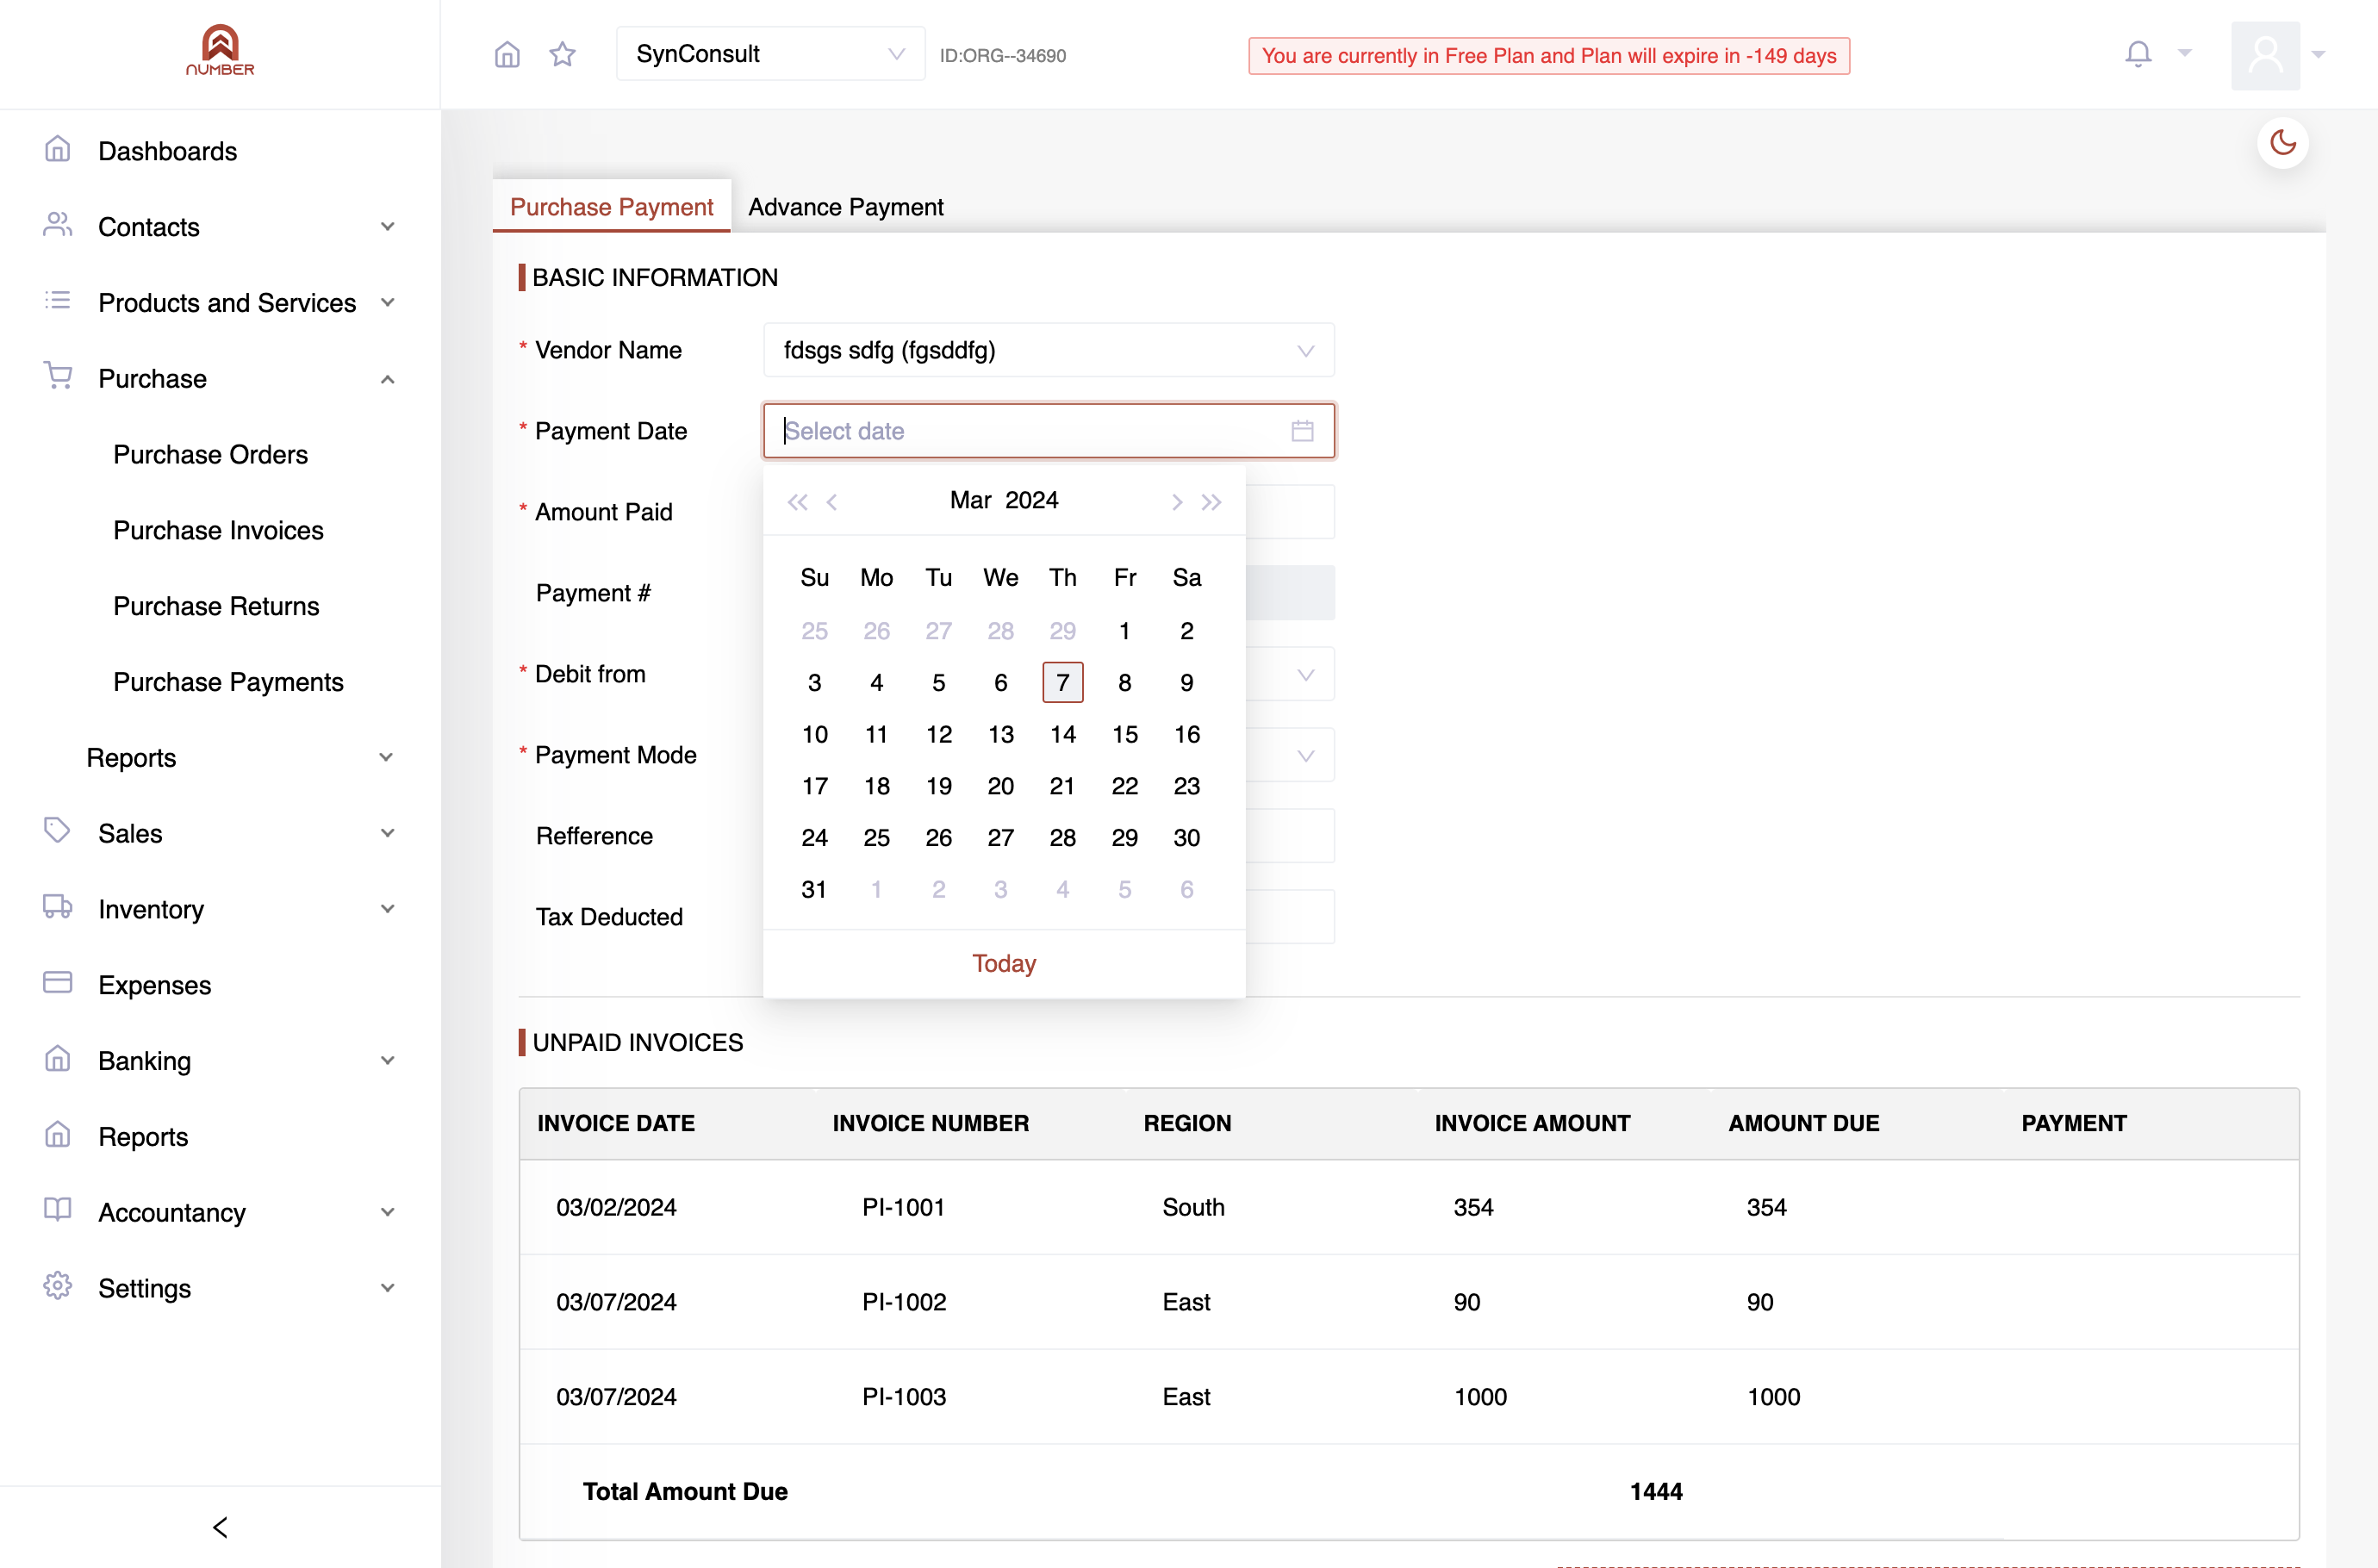Expand the Settings menu

pyautogui.click(x=388, y=1288)
